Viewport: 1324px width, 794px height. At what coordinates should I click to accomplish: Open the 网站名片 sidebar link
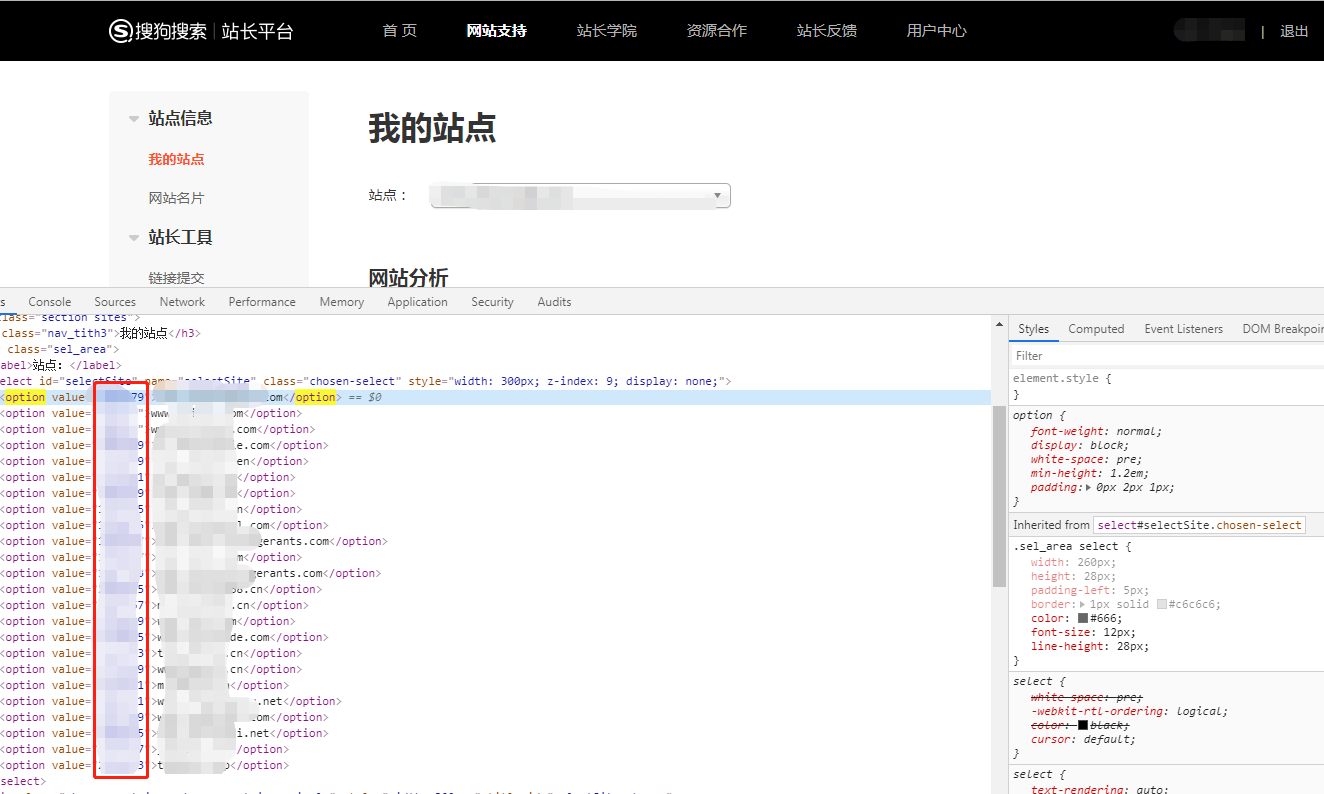pos(176,198)
